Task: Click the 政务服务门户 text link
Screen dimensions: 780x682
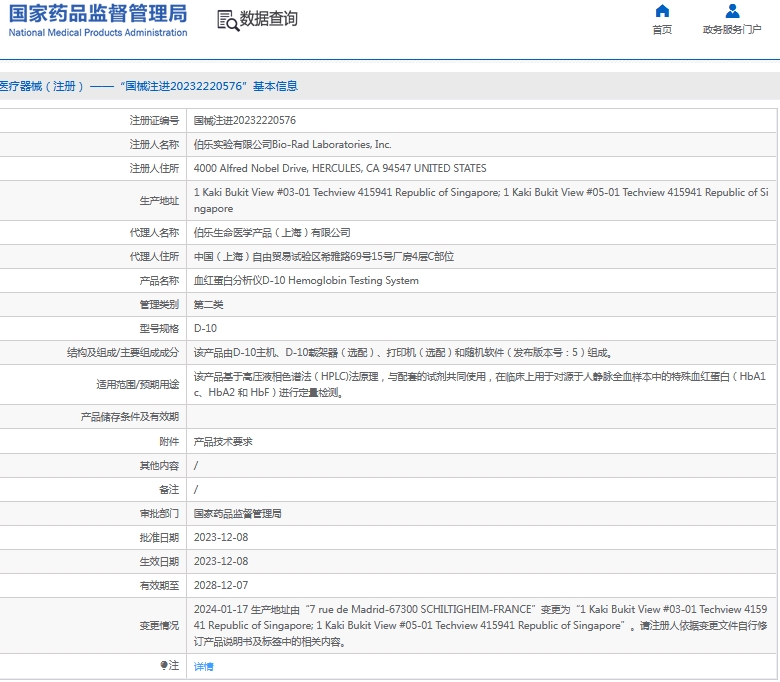Action: (x=732, y=30)
